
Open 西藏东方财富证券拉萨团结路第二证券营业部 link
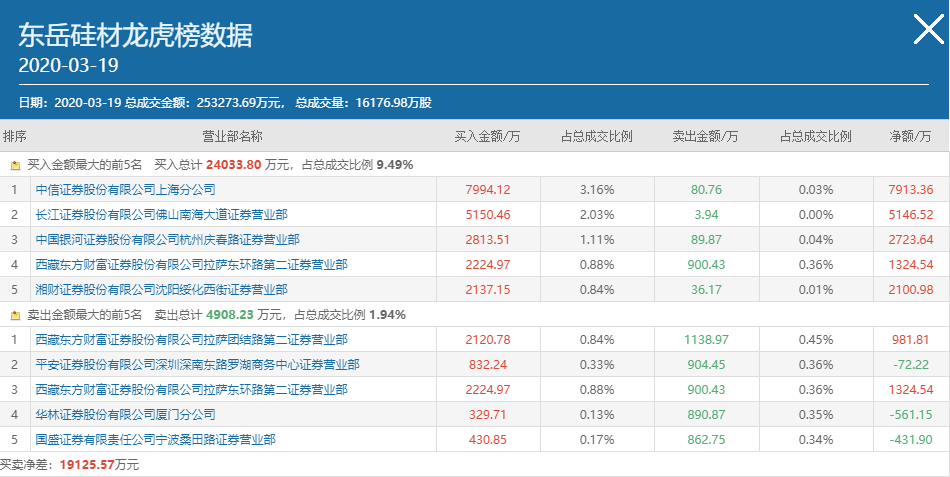tap(191, 340)
